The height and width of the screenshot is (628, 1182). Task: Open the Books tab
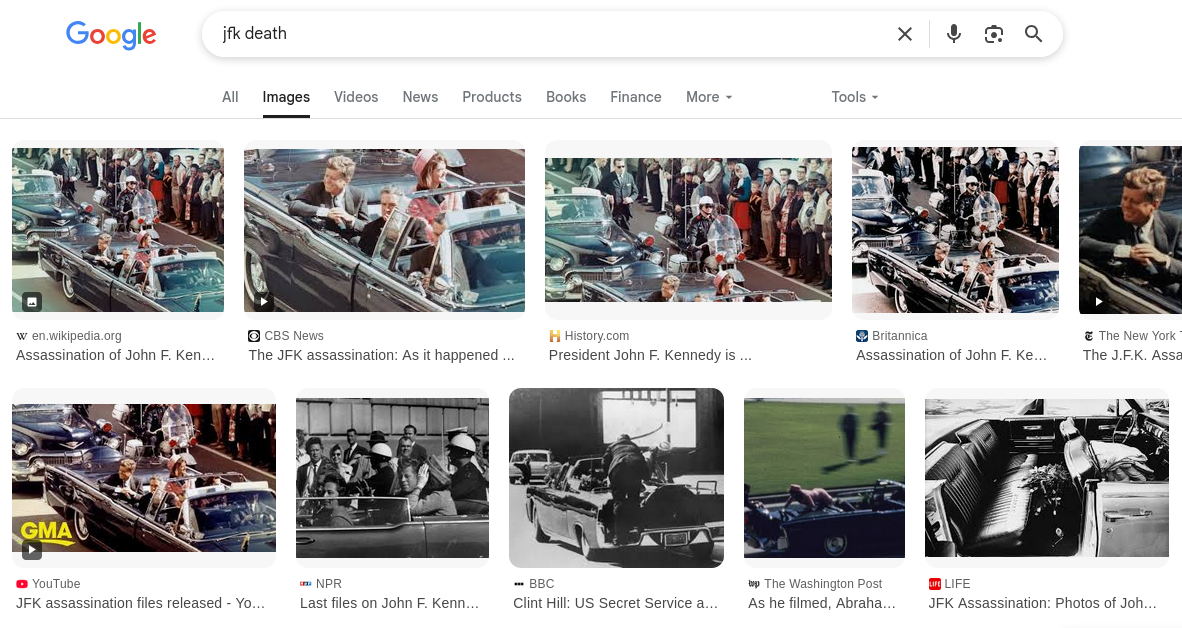click(x=565, y=97)
